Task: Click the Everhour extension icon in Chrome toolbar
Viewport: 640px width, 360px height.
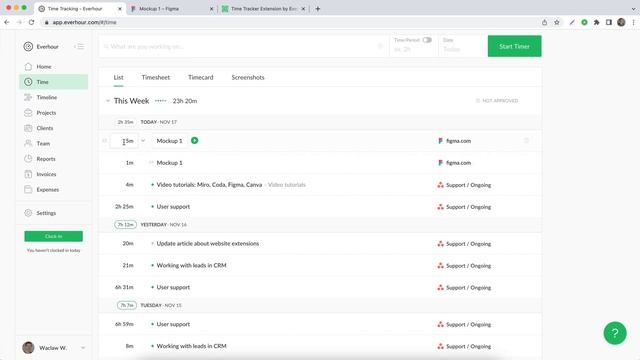Action: 584,22
